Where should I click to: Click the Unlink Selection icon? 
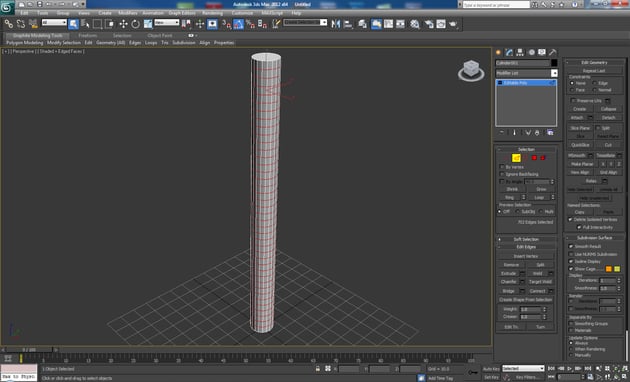click(20, 24)
